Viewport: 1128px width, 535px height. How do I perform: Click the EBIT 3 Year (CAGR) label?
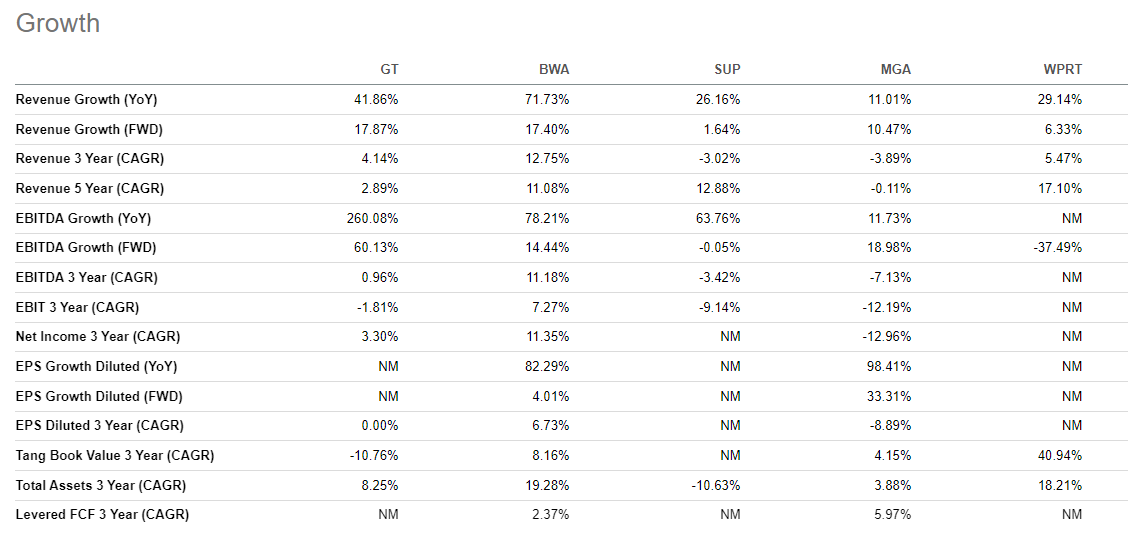click(x=77, y=307)
